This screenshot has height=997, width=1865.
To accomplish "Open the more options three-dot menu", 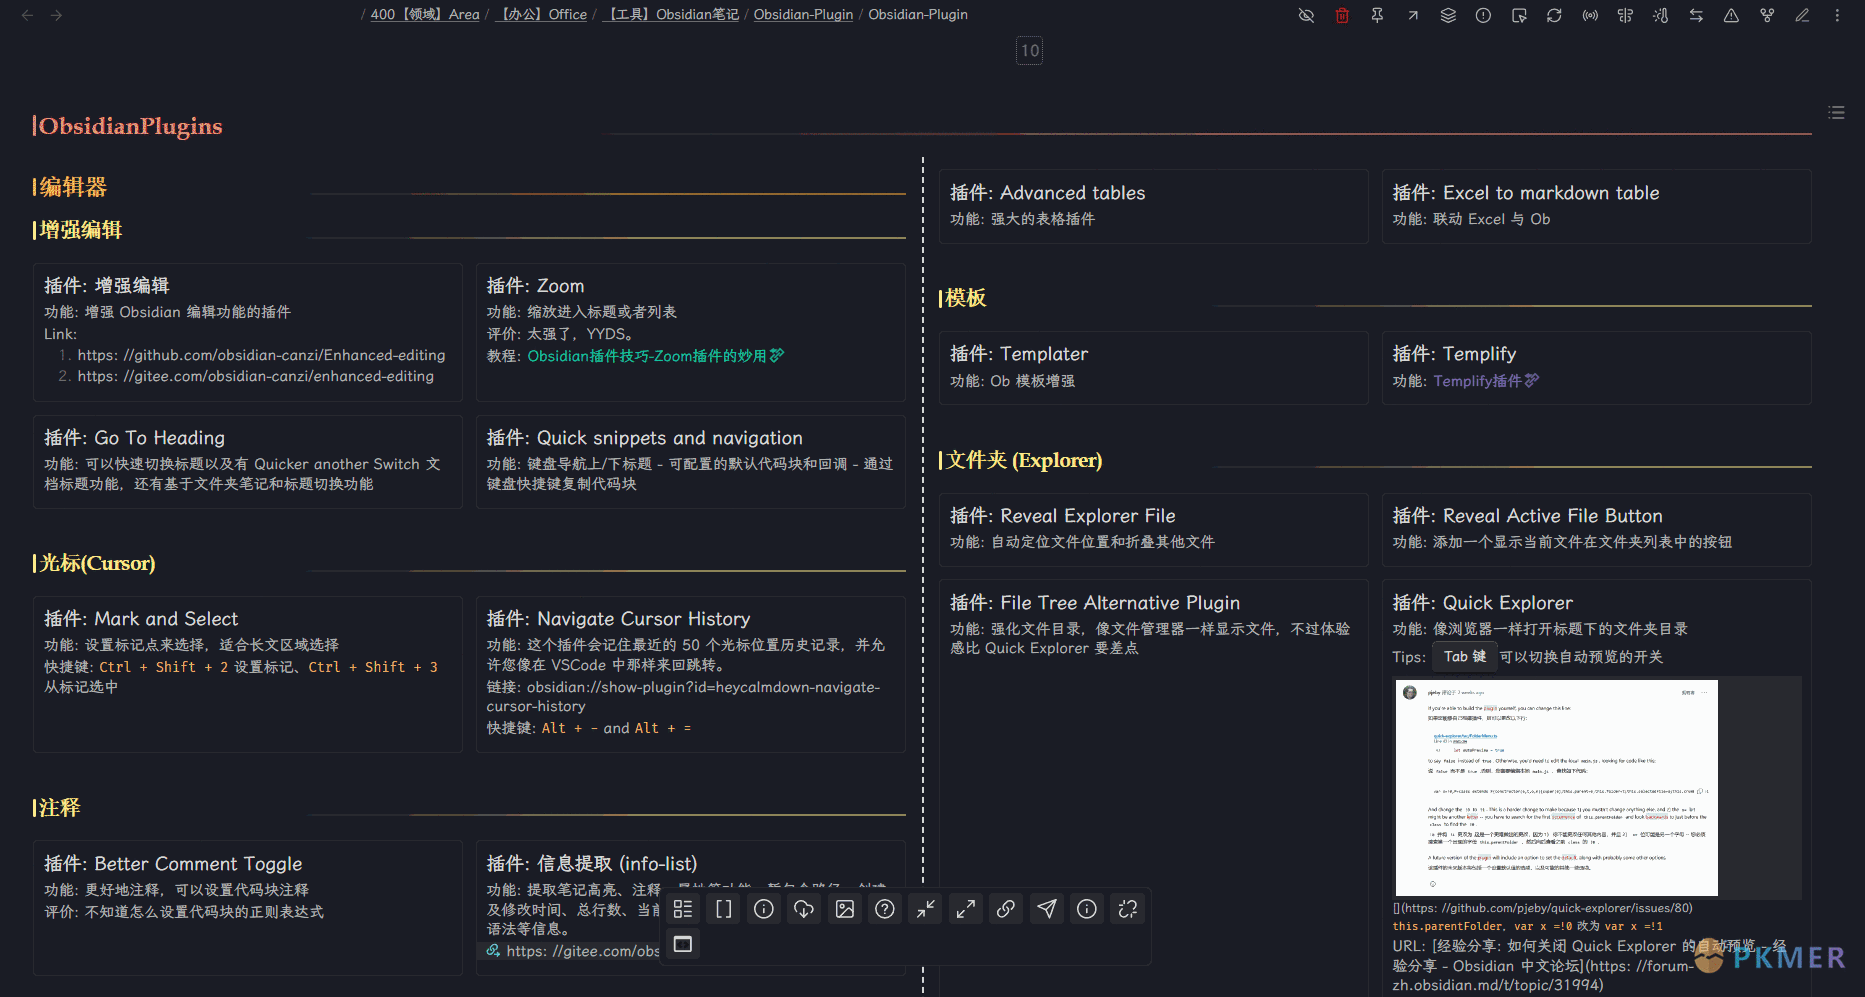I will point(1837,15).
